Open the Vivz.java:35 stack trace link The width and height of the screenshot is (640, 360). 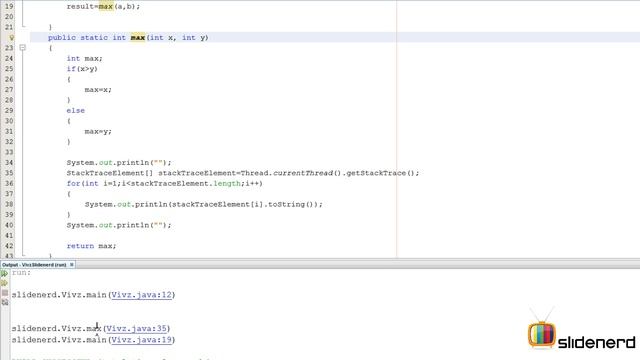click(x=136, y=328)
